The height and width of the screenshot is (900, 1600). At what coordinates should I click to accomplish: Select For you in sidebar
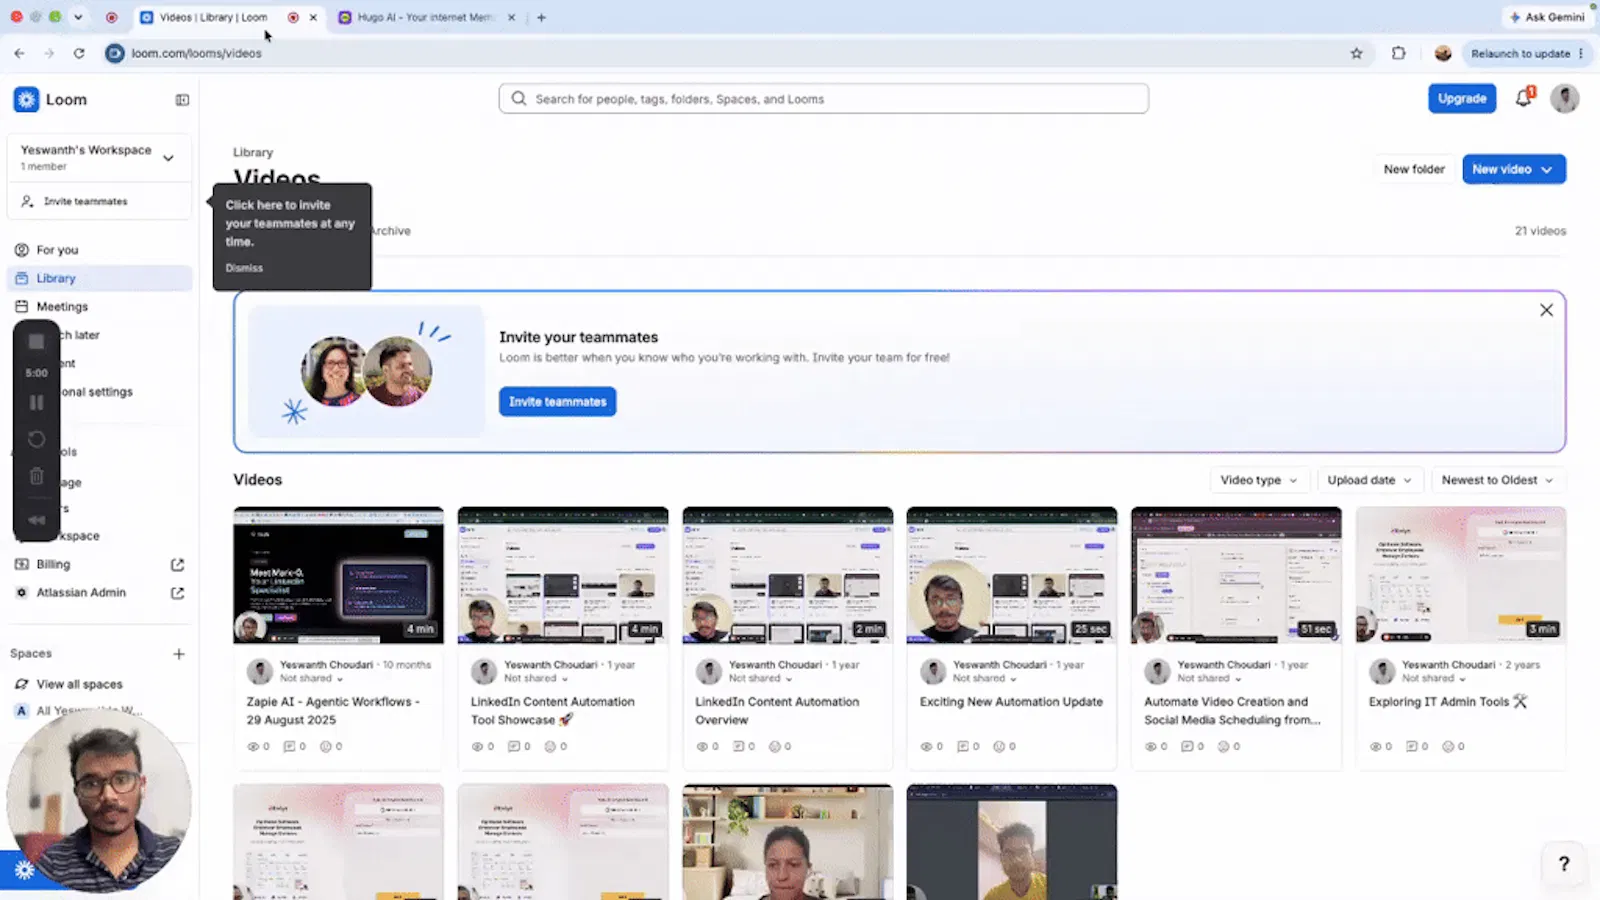pos(100,250)
